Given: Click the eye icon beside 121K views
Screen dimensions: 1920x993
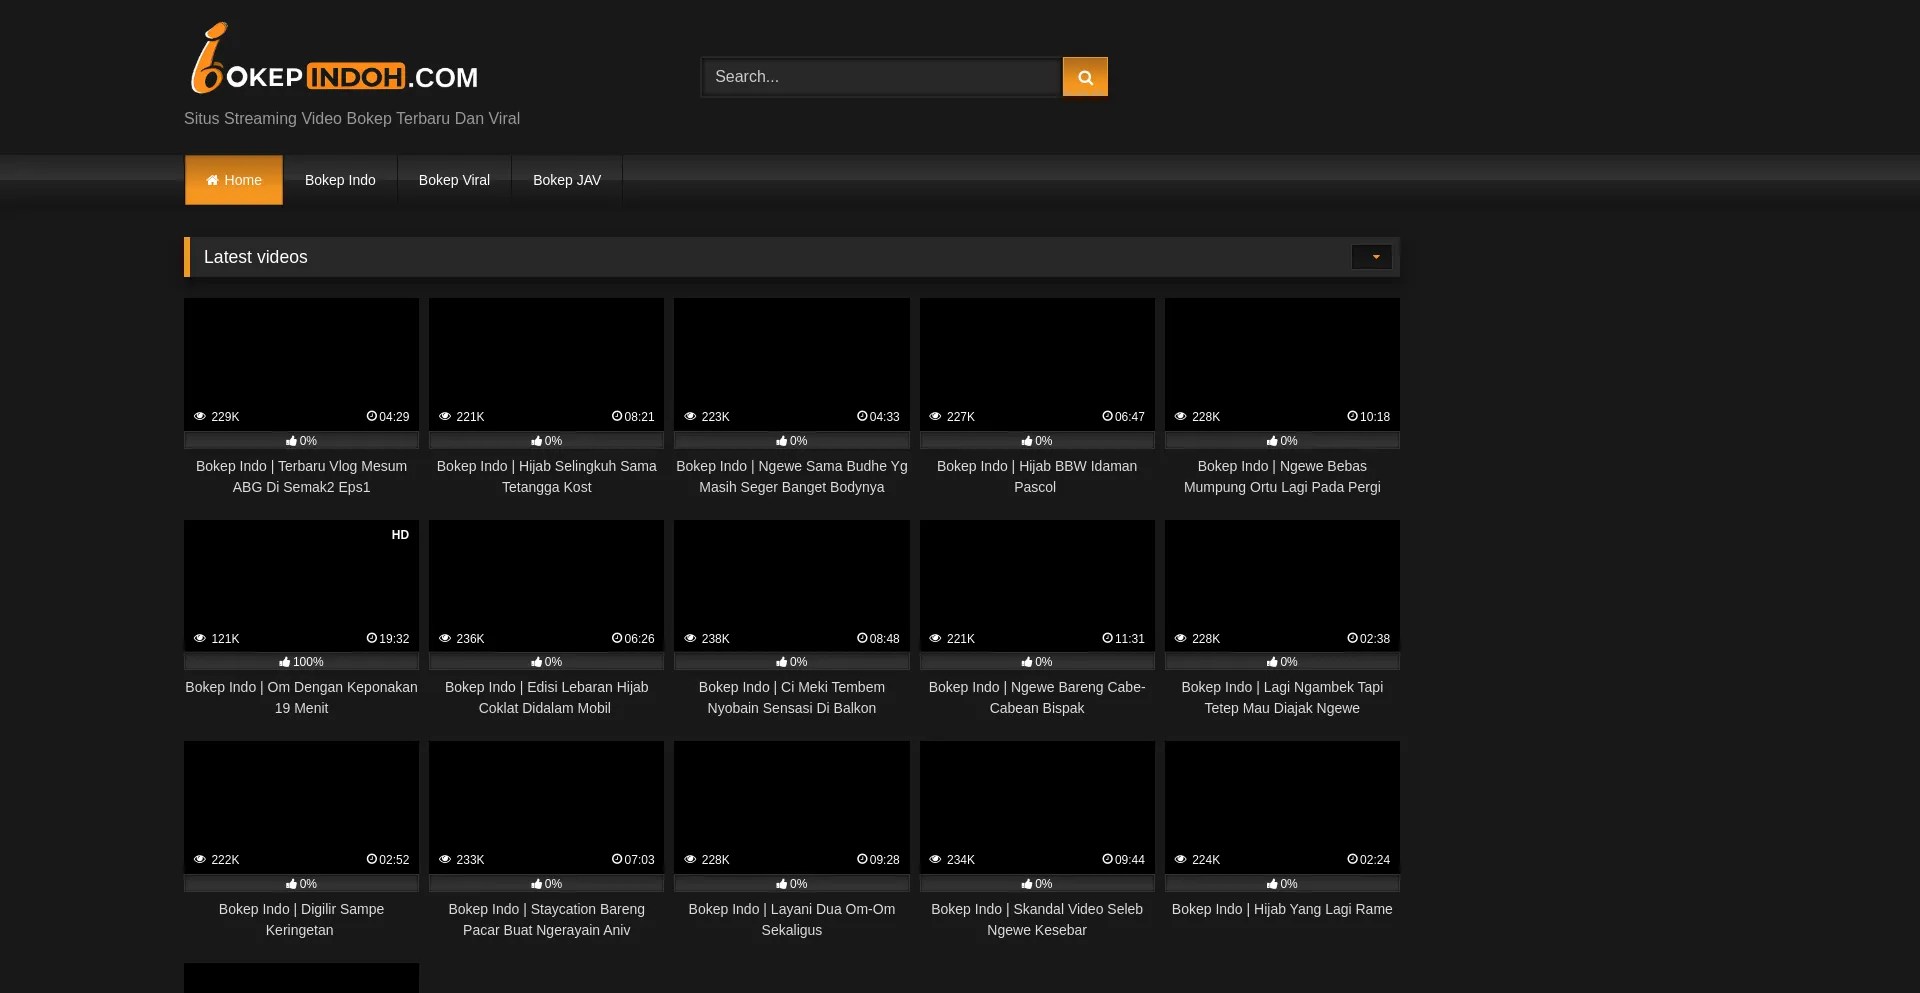Looking at the screenshot, I should tap(200, 639).
